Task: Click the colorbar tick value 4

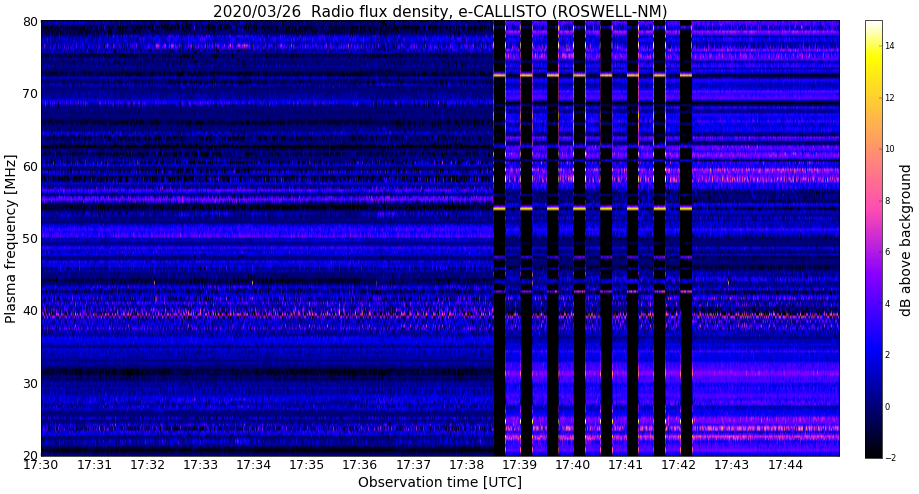Action: (888, 304)
